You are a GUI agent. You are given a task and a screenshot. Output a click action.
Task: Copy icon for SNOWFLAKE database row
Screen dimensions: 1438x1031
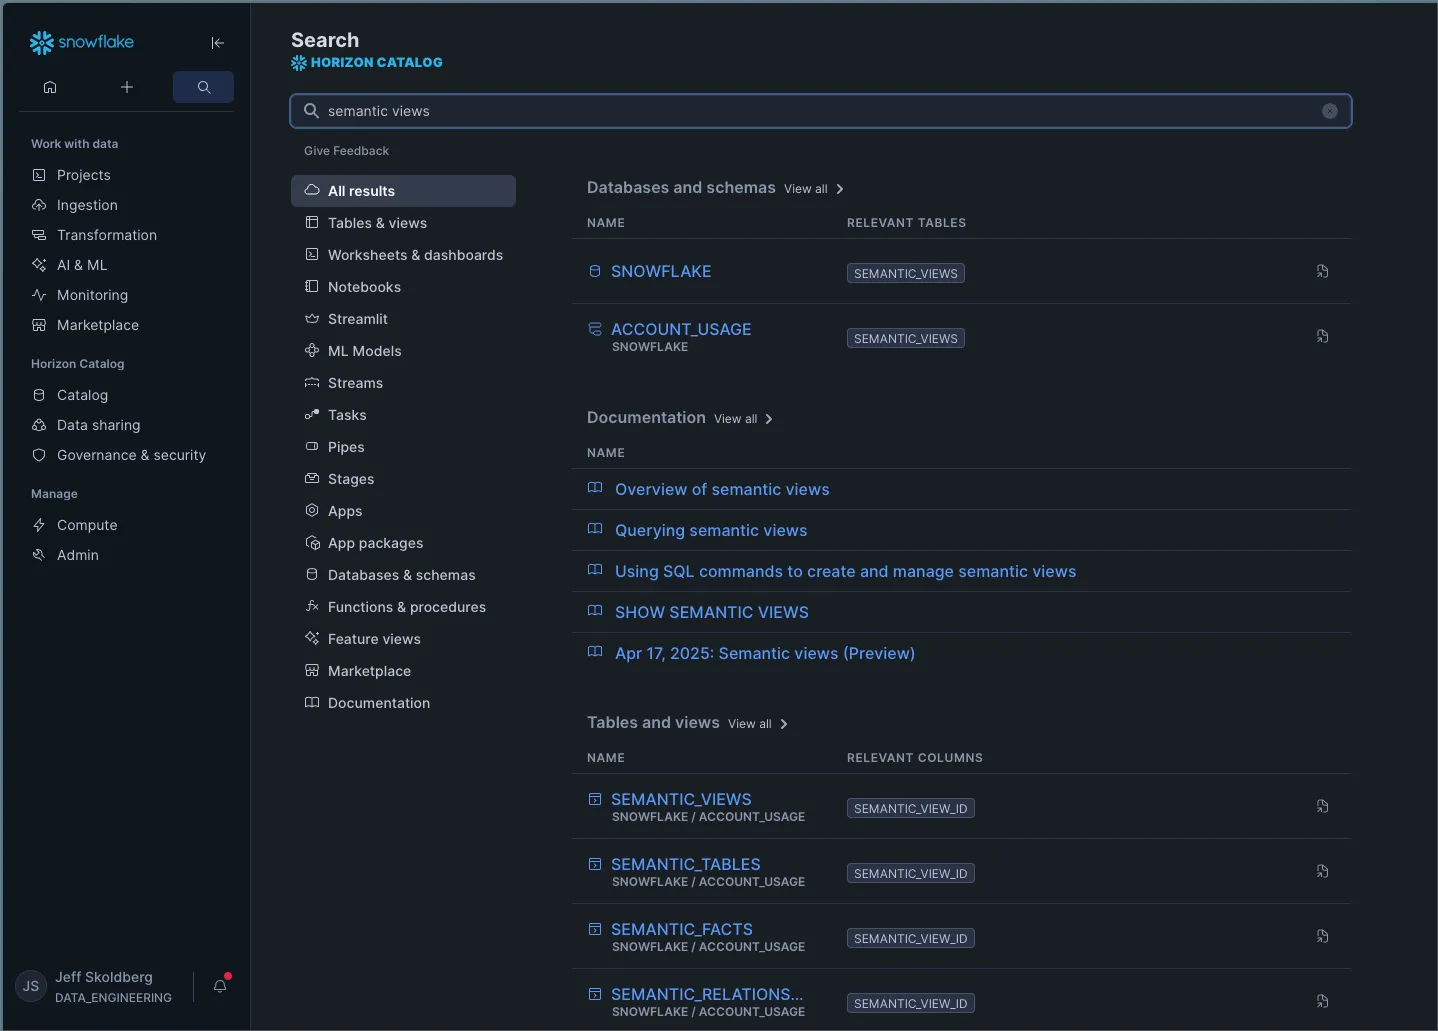(x=1322, y=271)
